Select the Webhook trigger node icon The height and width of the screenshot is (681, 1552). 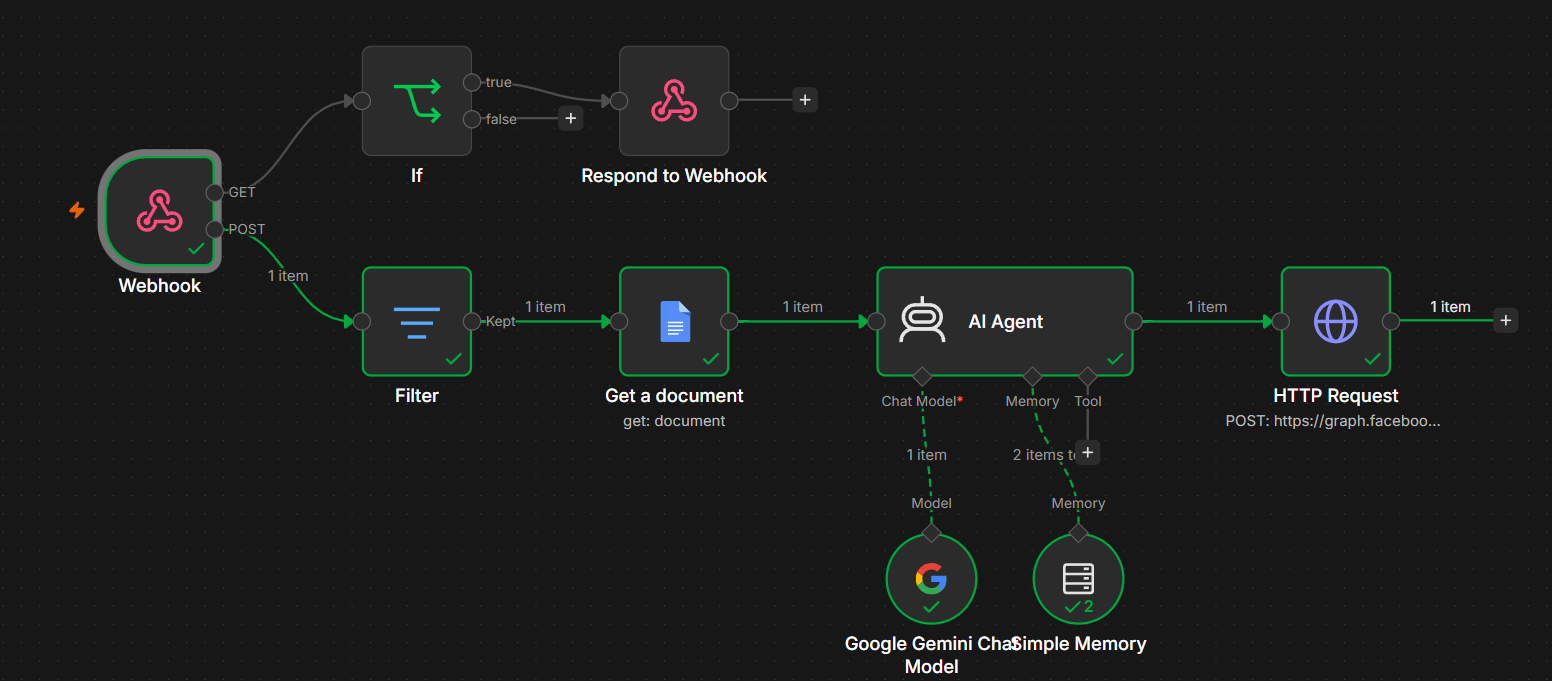point(159,211)
